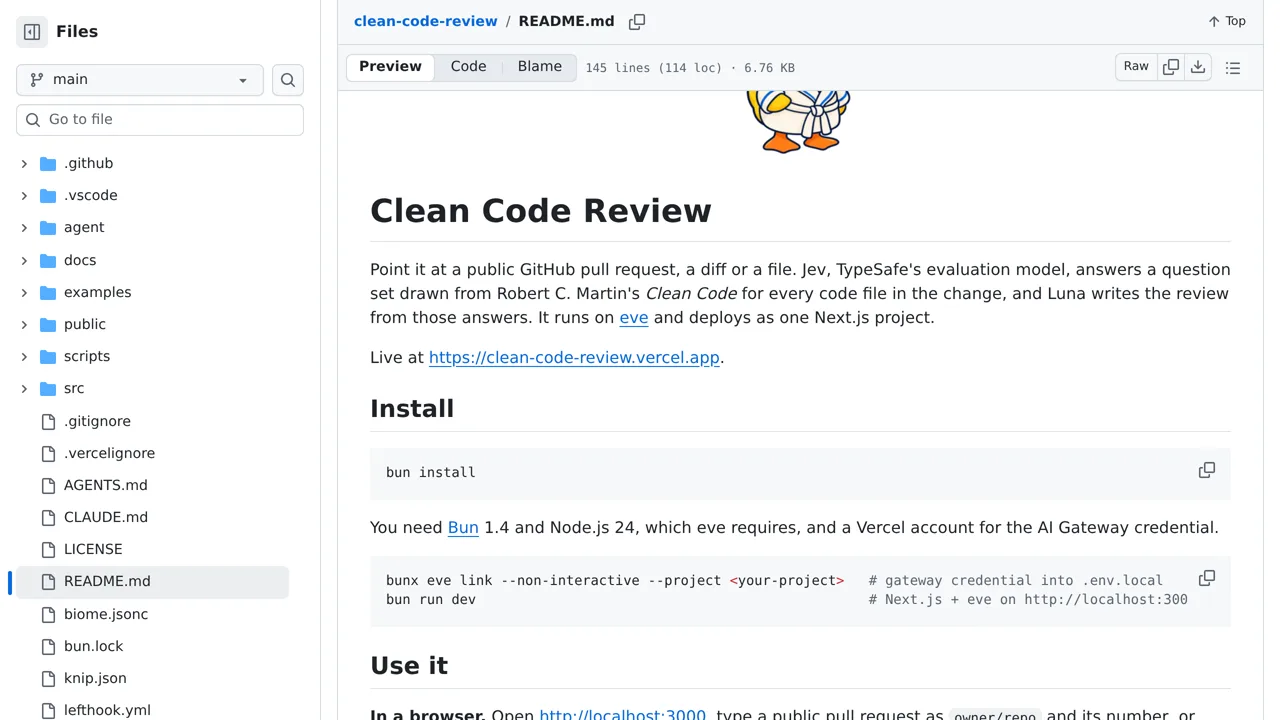
Task: Click the file icon beside LICENSE
Action: pyautogui.click(x=48, y=549)
